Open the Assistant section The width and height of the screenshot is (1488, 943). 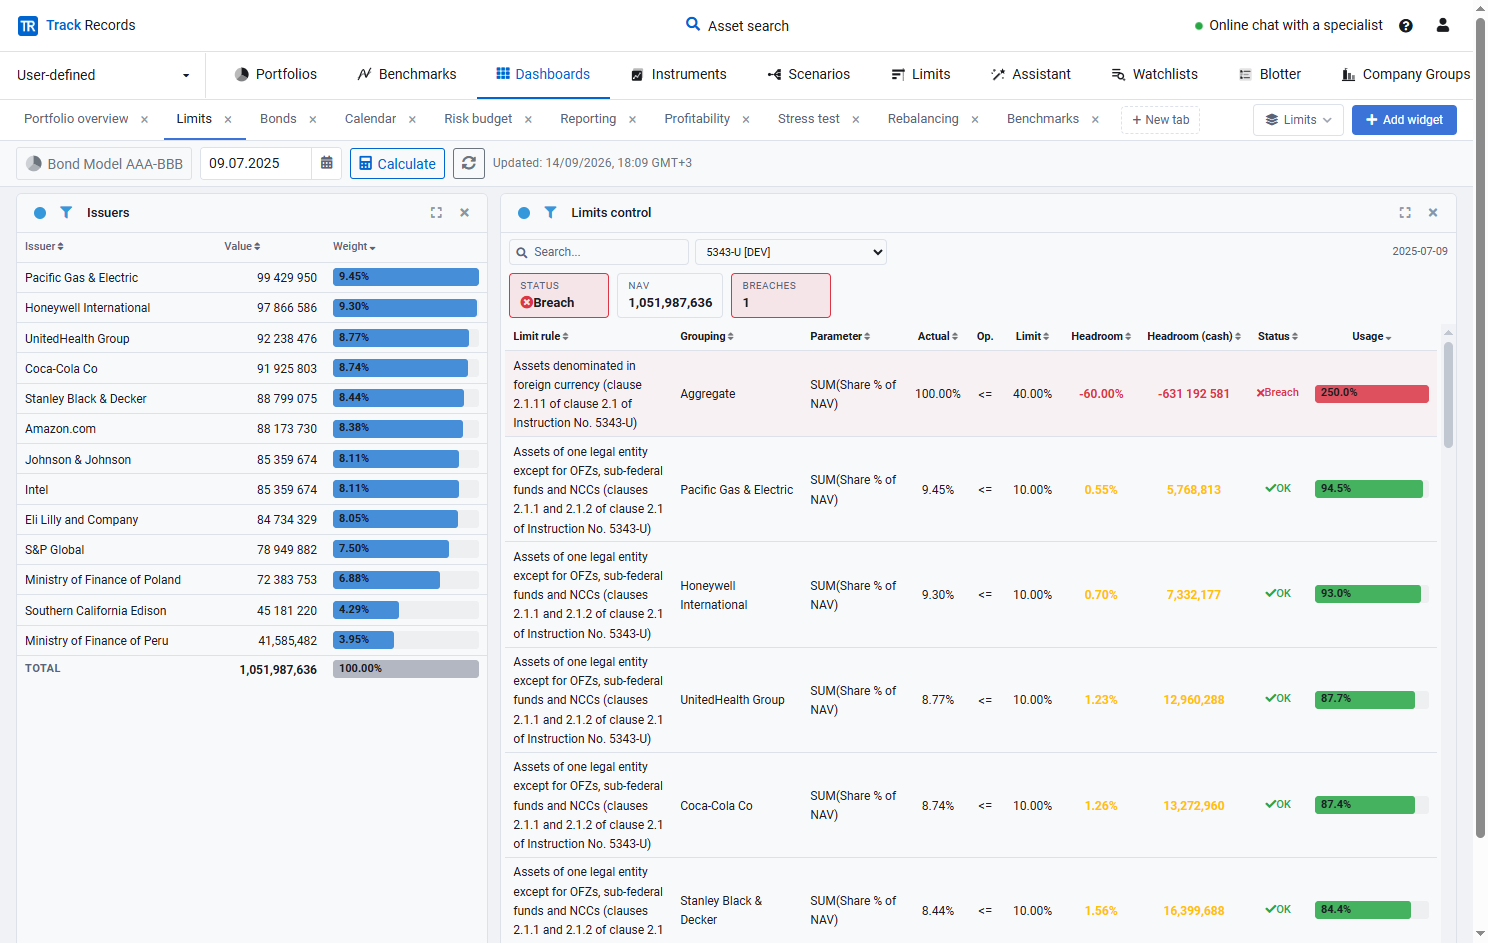[1030, 74]
